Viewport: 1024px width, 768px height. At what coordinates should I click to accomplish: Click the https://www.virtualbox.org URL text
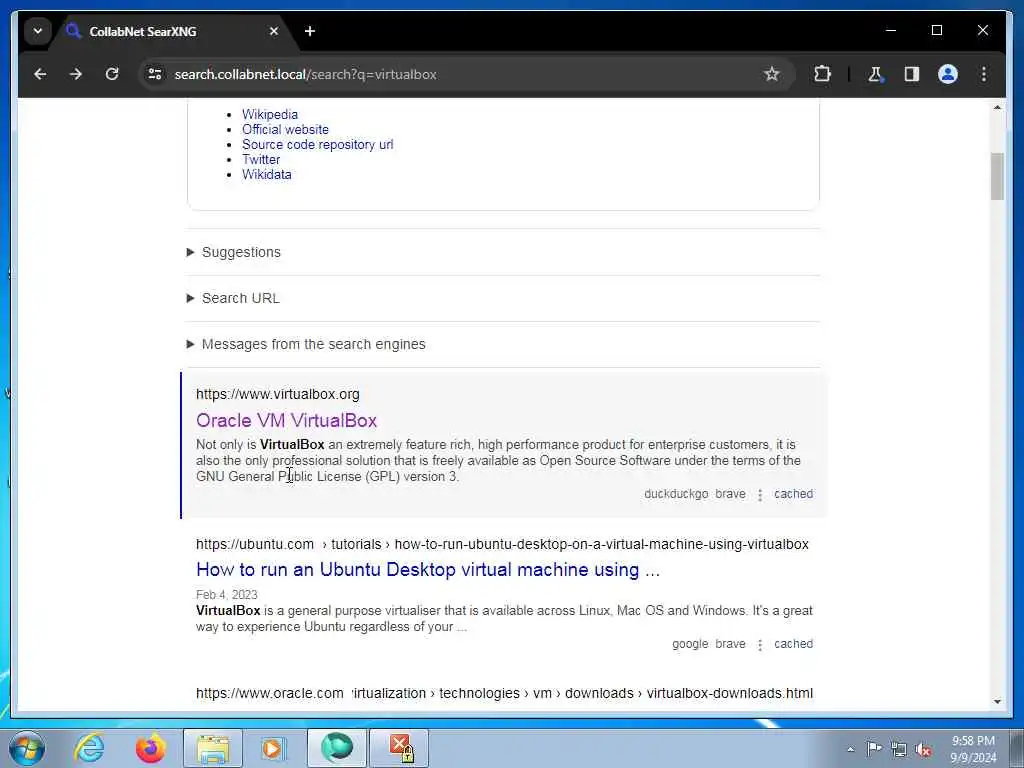[278, 394]
